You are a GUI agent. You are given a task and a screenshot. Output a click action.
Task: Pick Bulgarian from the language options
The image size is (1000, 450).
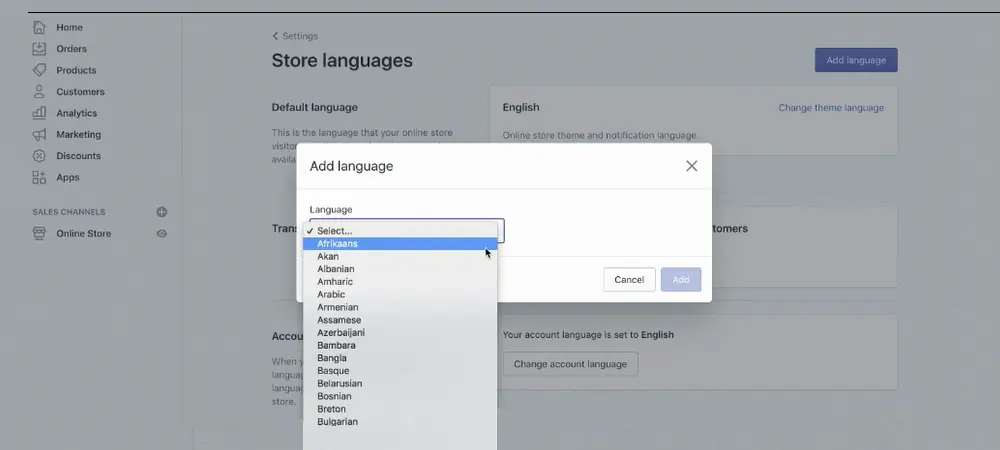(x=337, y=422)
